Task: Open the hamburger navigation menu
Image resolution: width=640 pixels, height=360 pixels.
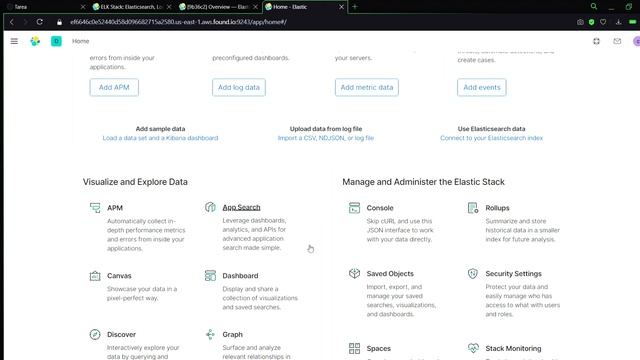Action: click(14, 41)
